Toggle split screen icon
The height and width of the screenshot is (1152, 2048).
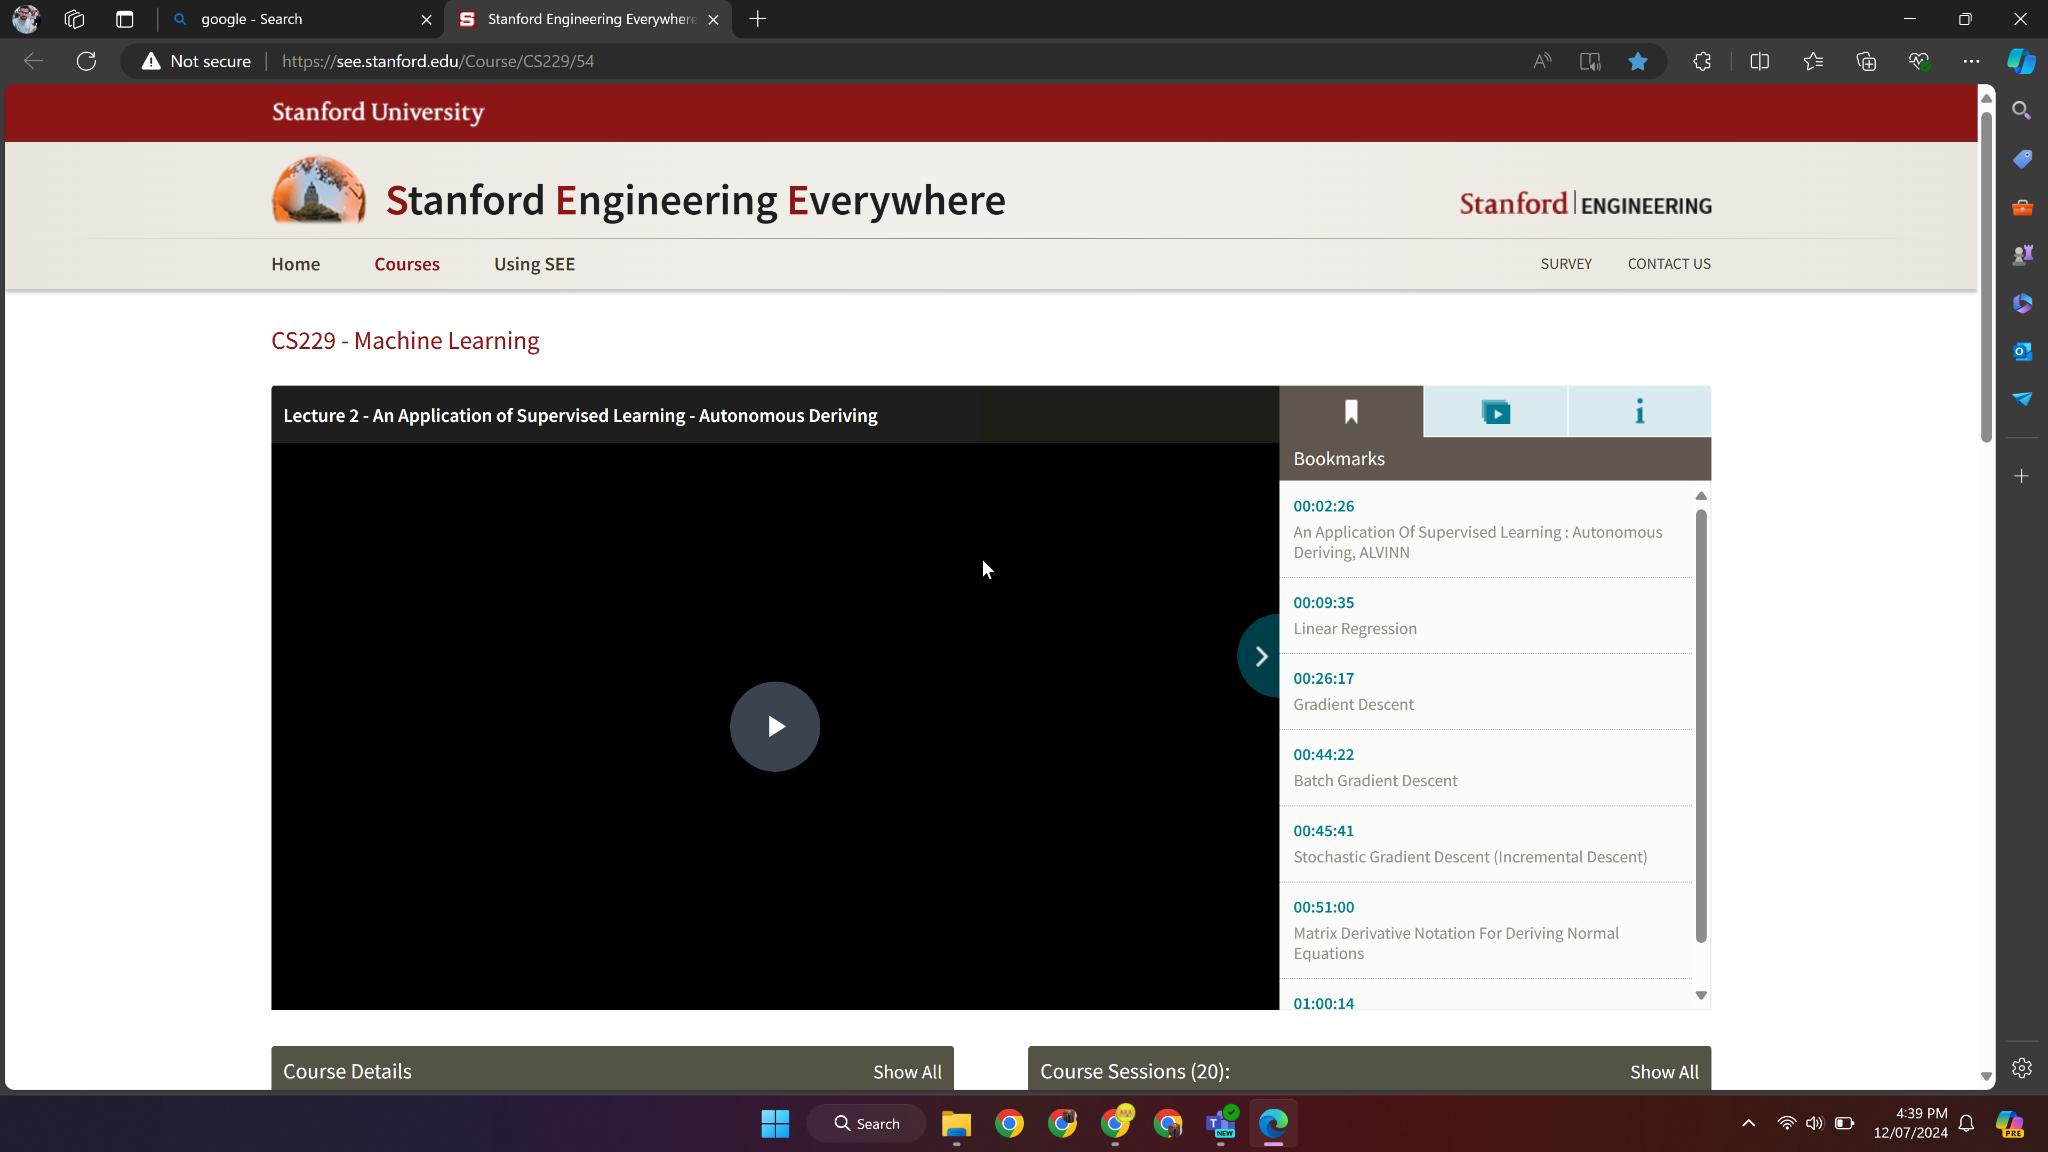1759,61
